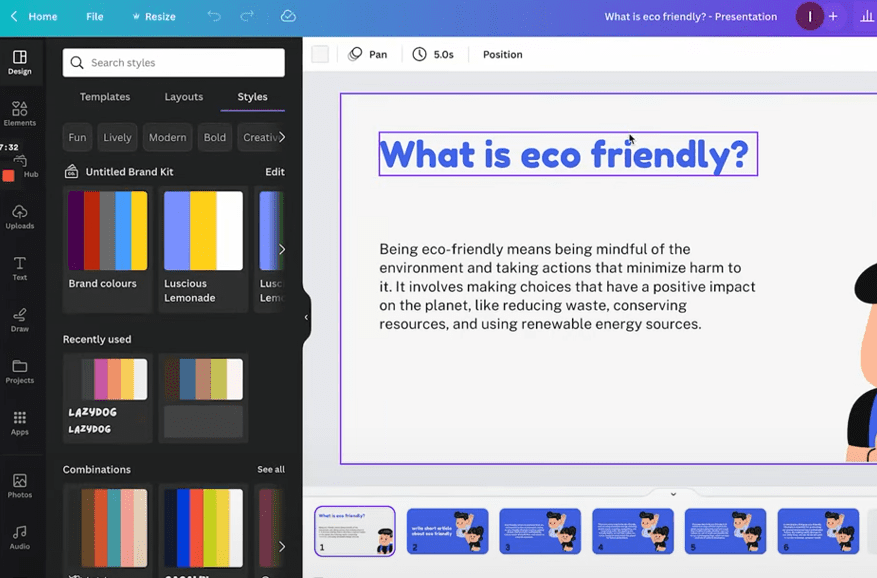Viewport: 877px width, 578px height.
Task: Open the Apps panel
Action: pos(20,423)
